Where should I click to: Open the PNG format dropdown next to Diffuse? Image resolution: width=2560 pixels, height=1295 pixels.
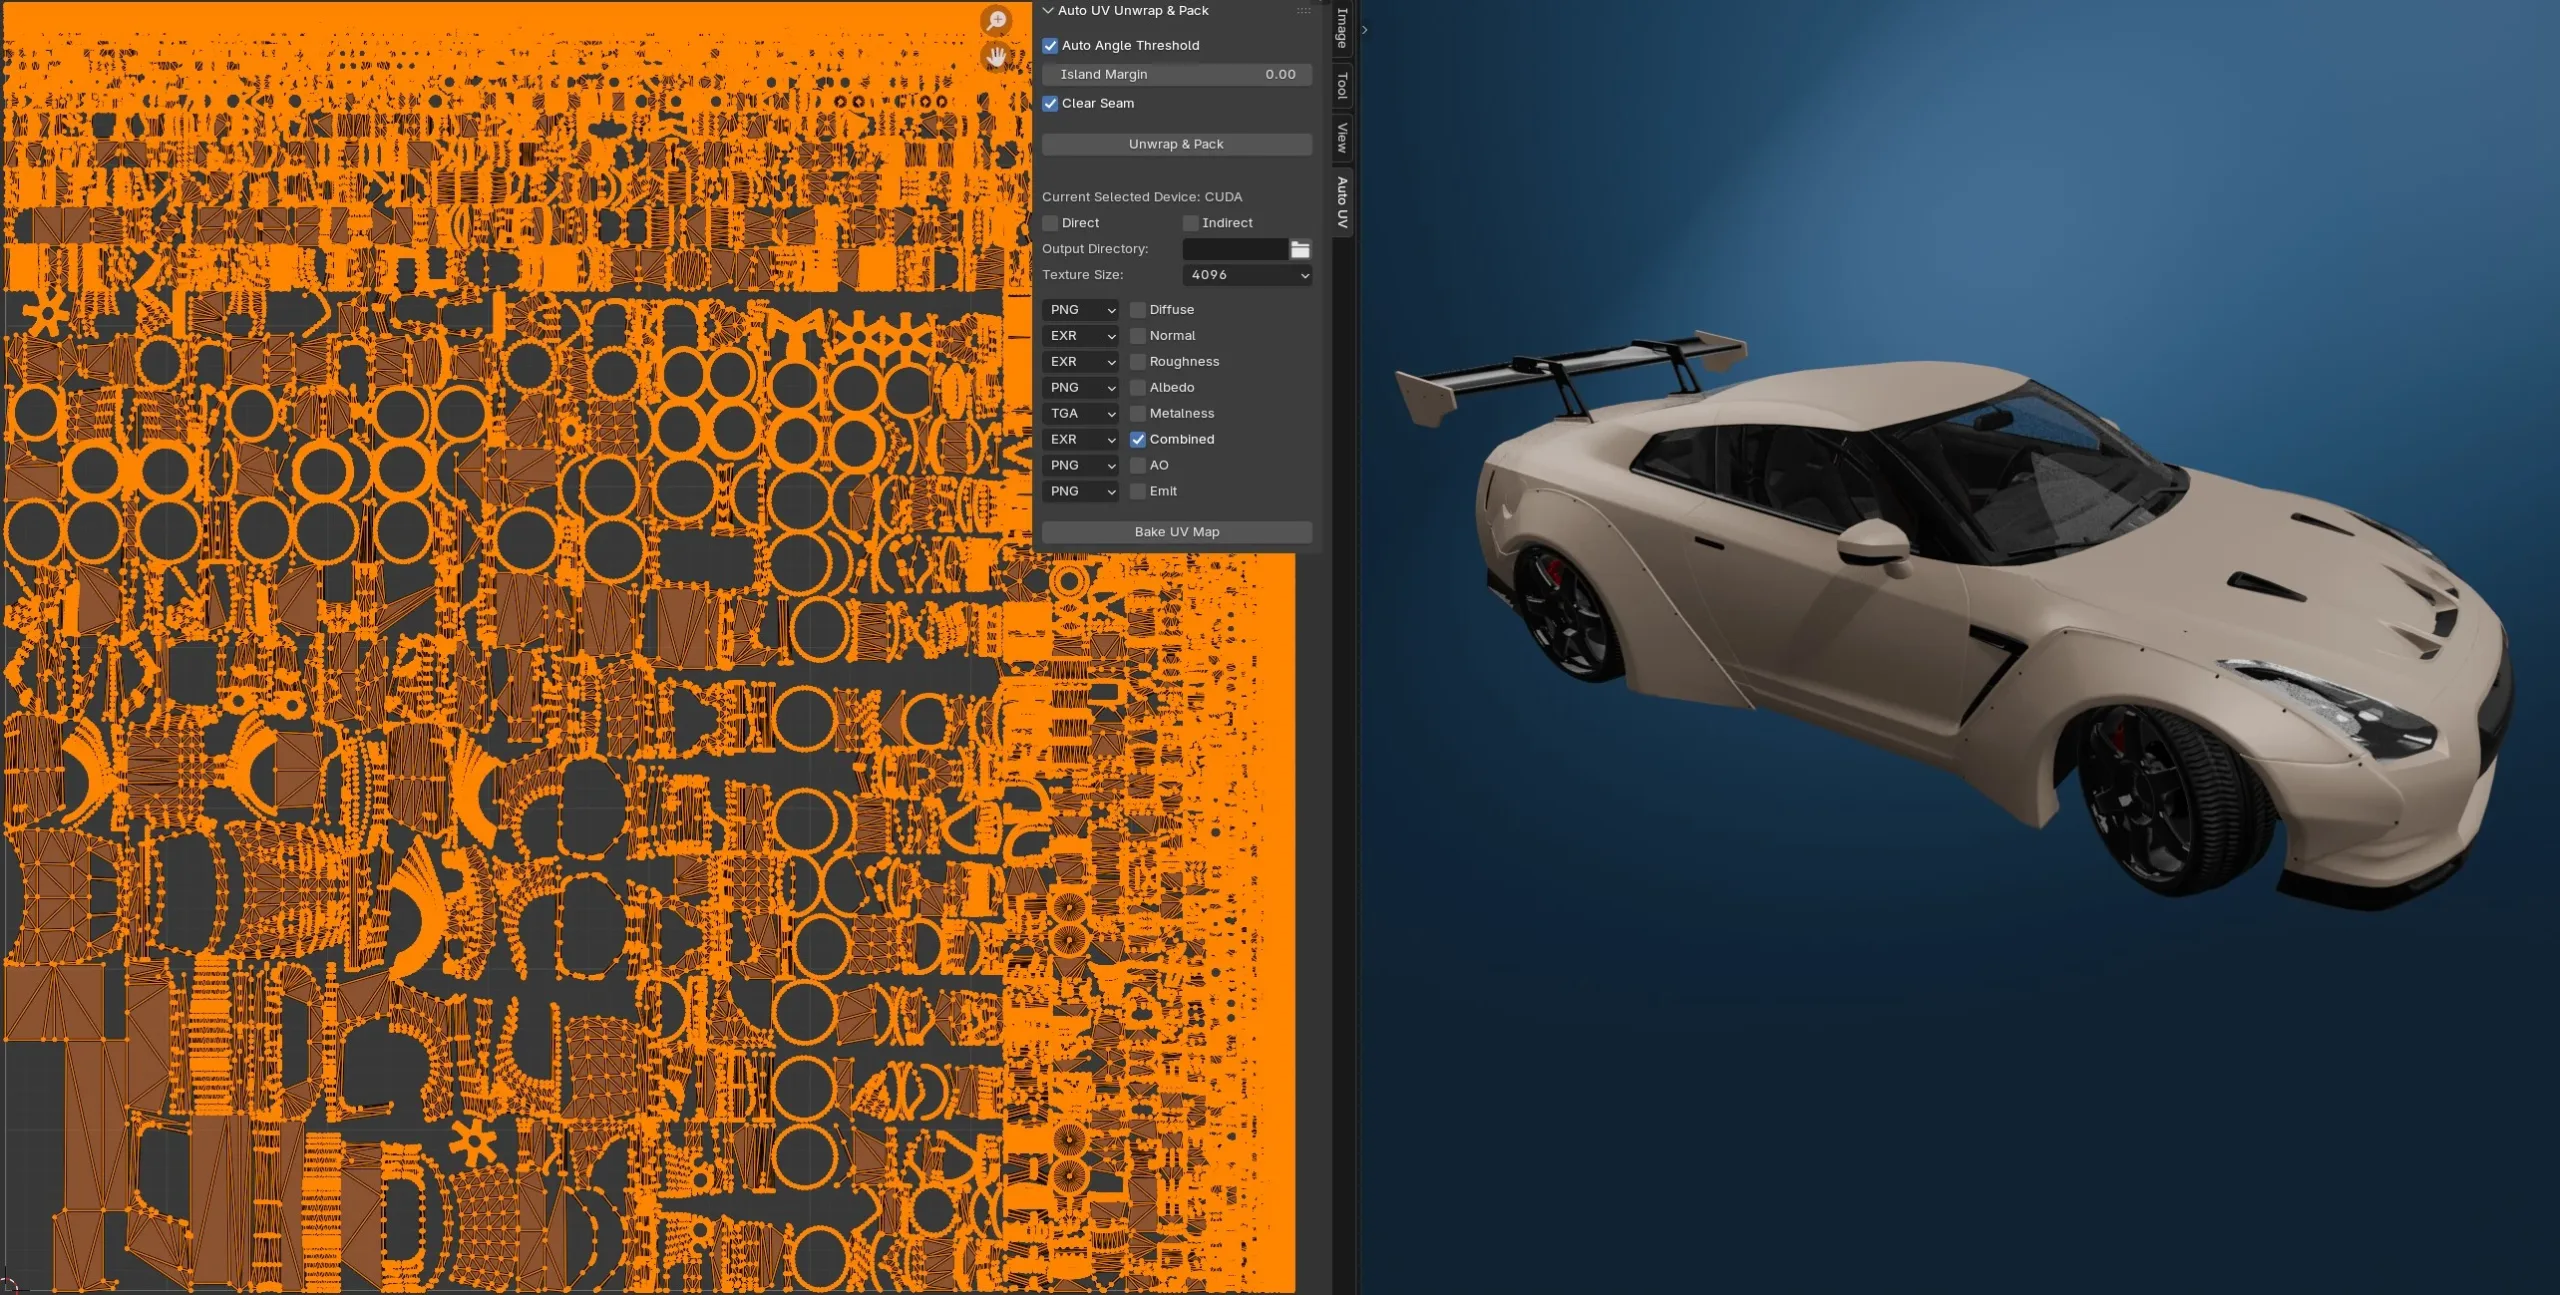1080,310
